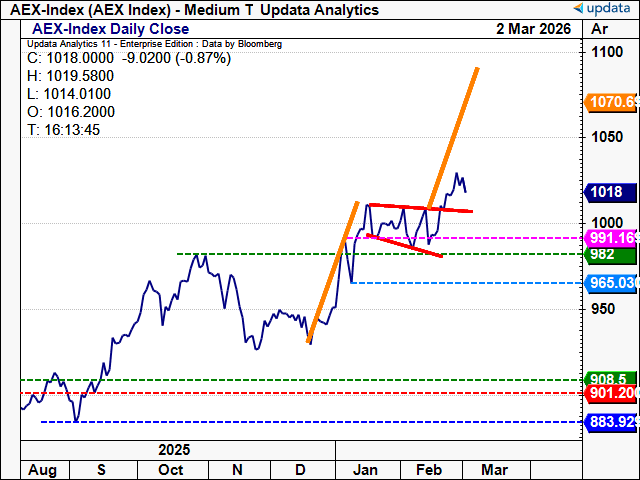The width and height of the screenshot is (640, 480).
Task: Click the green 908.5 price label
Action: pyautogui.click(x=608, y=380)
